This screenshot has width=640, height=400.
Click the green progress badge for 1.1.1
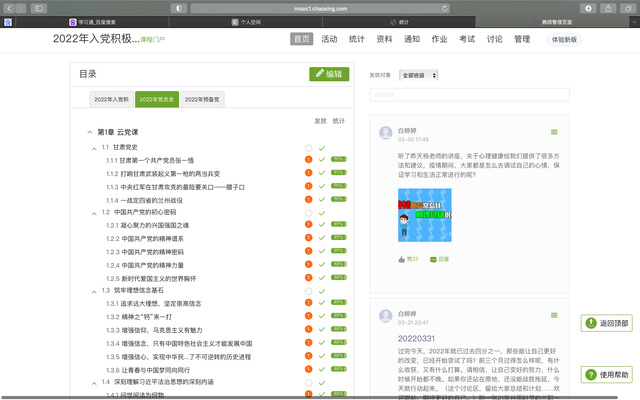click(339, 159)
